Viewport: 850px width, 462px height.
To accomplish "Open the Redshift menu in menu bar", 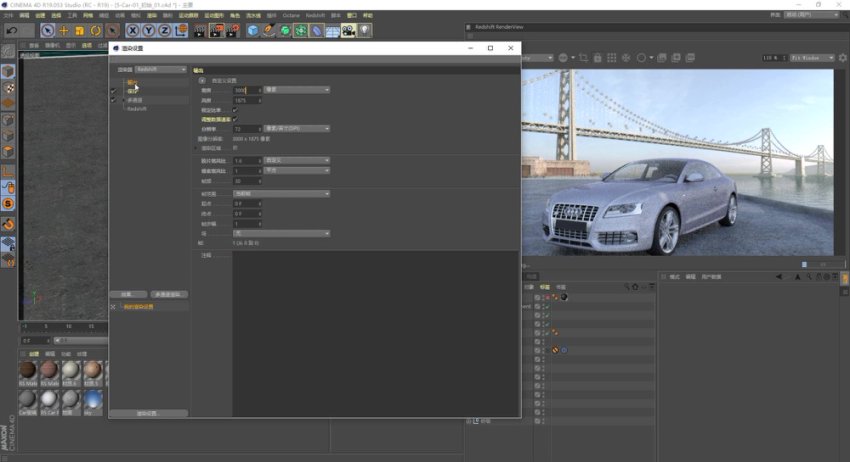I will click(316, 16).
